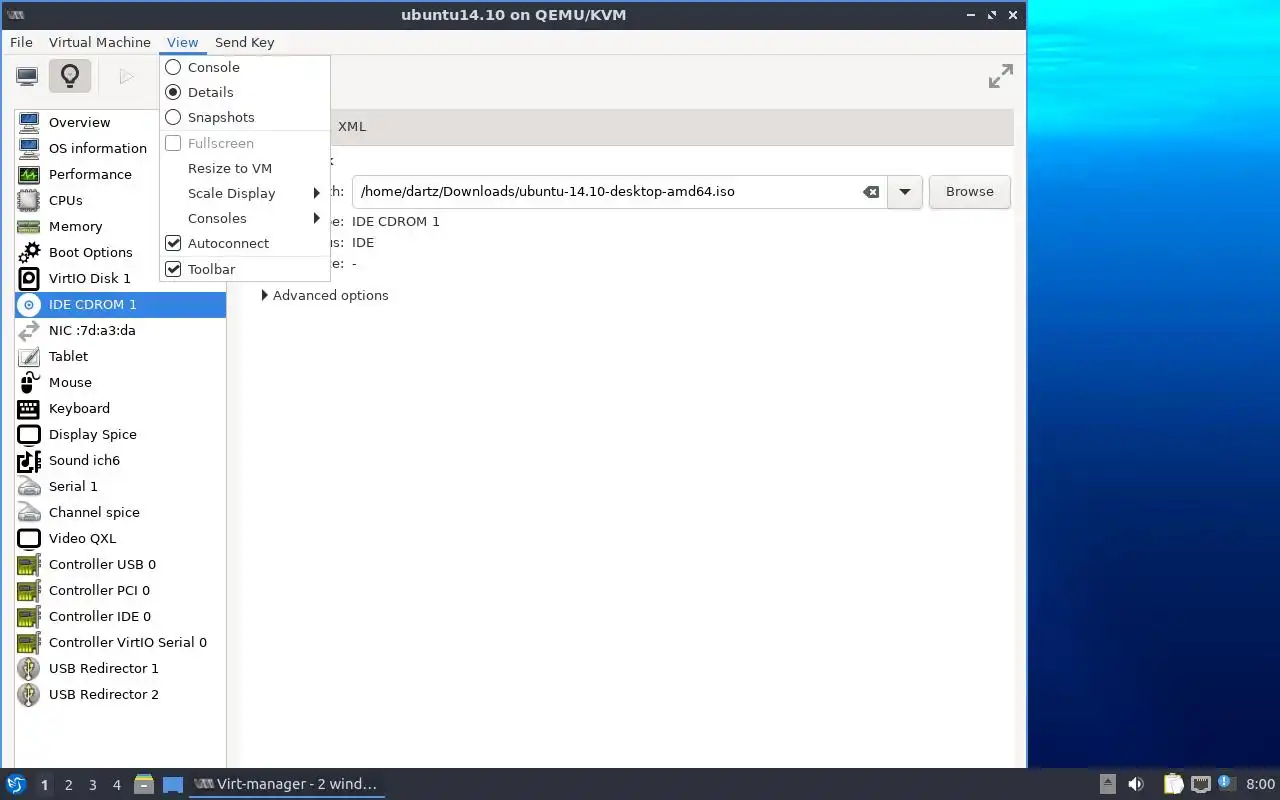Toggle the Toolbar checkbox
This screenshot has width=1280, height=800.
(173, 269)
